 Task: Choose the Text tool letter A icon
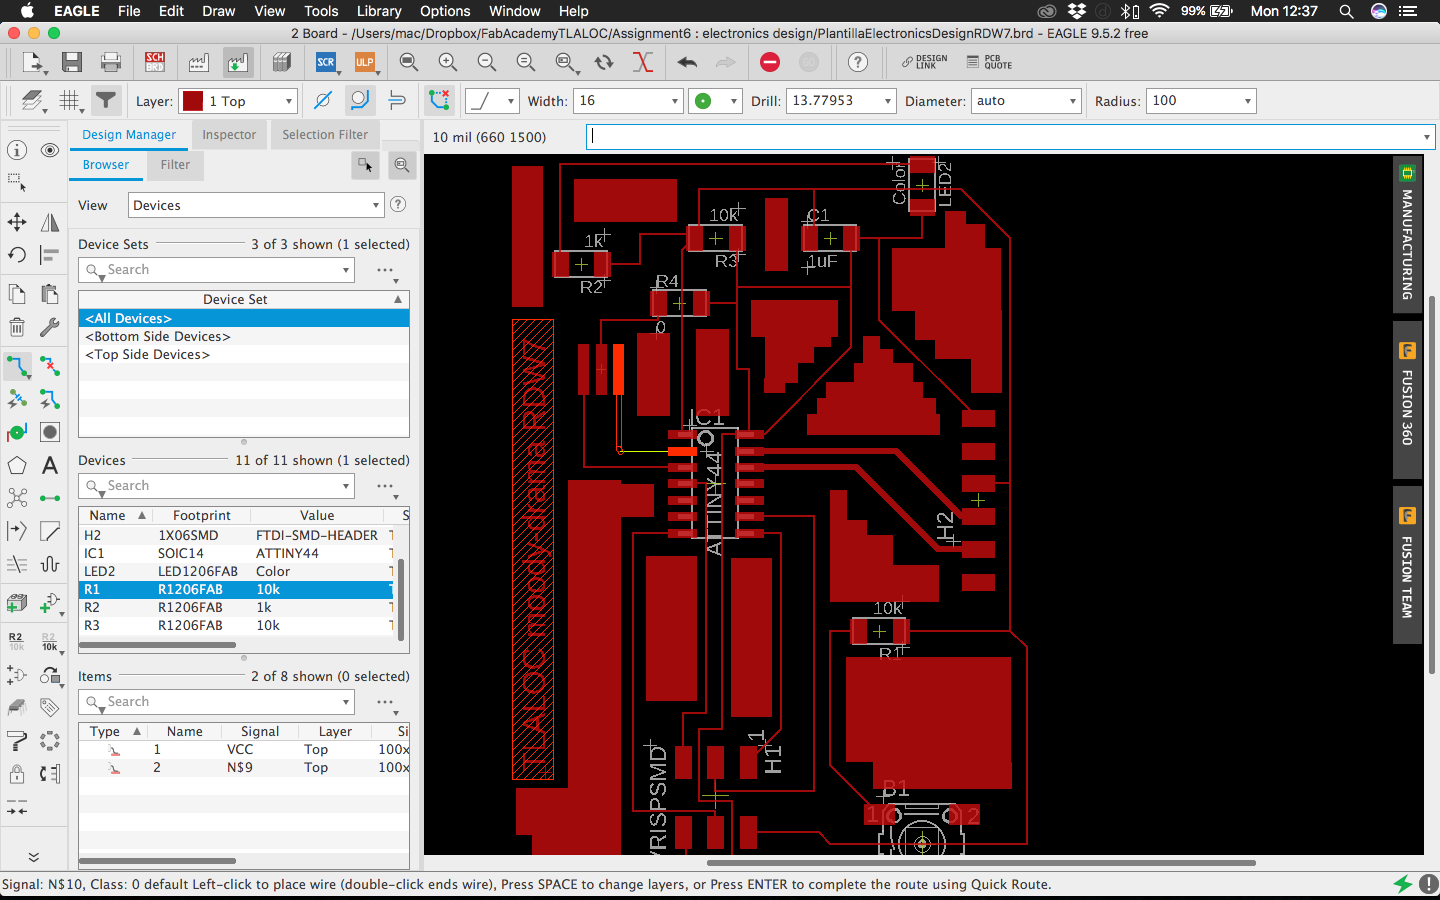point(50,465)
